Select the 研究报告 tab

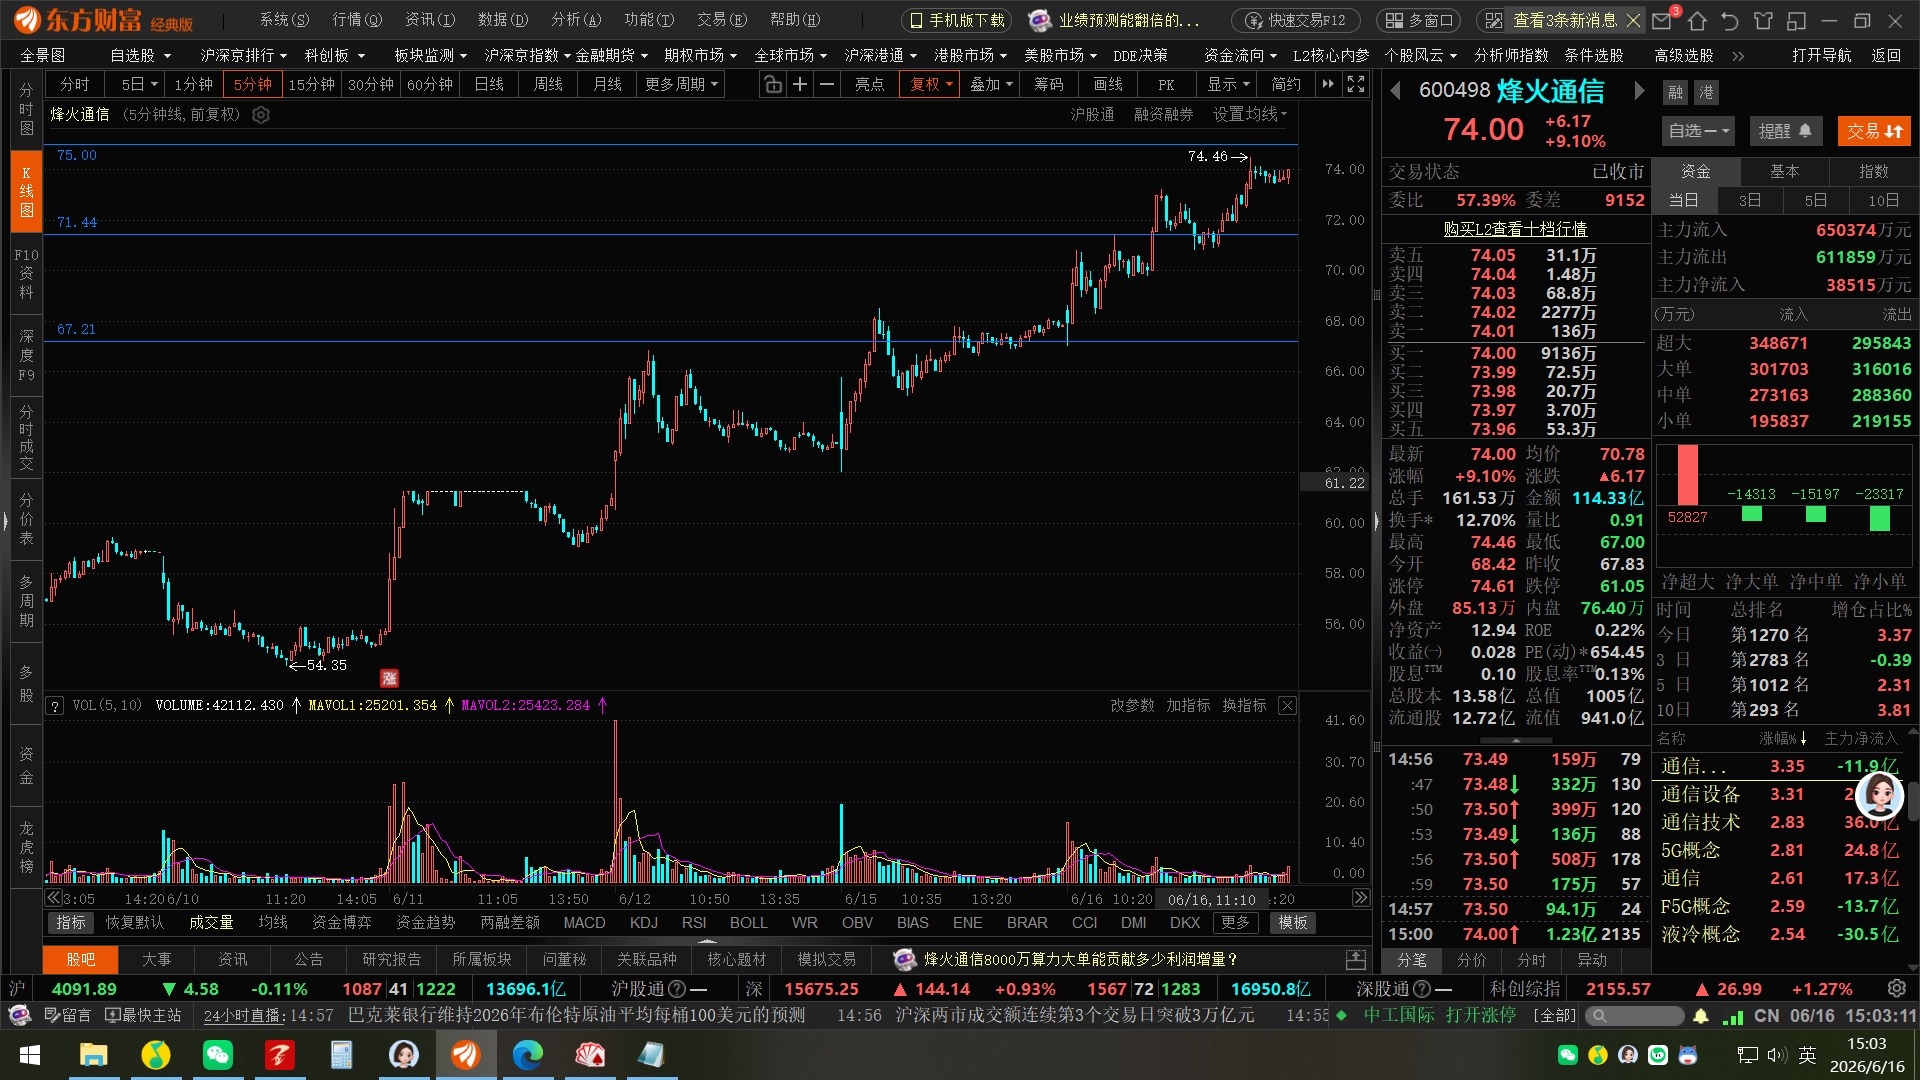point(392,960)
